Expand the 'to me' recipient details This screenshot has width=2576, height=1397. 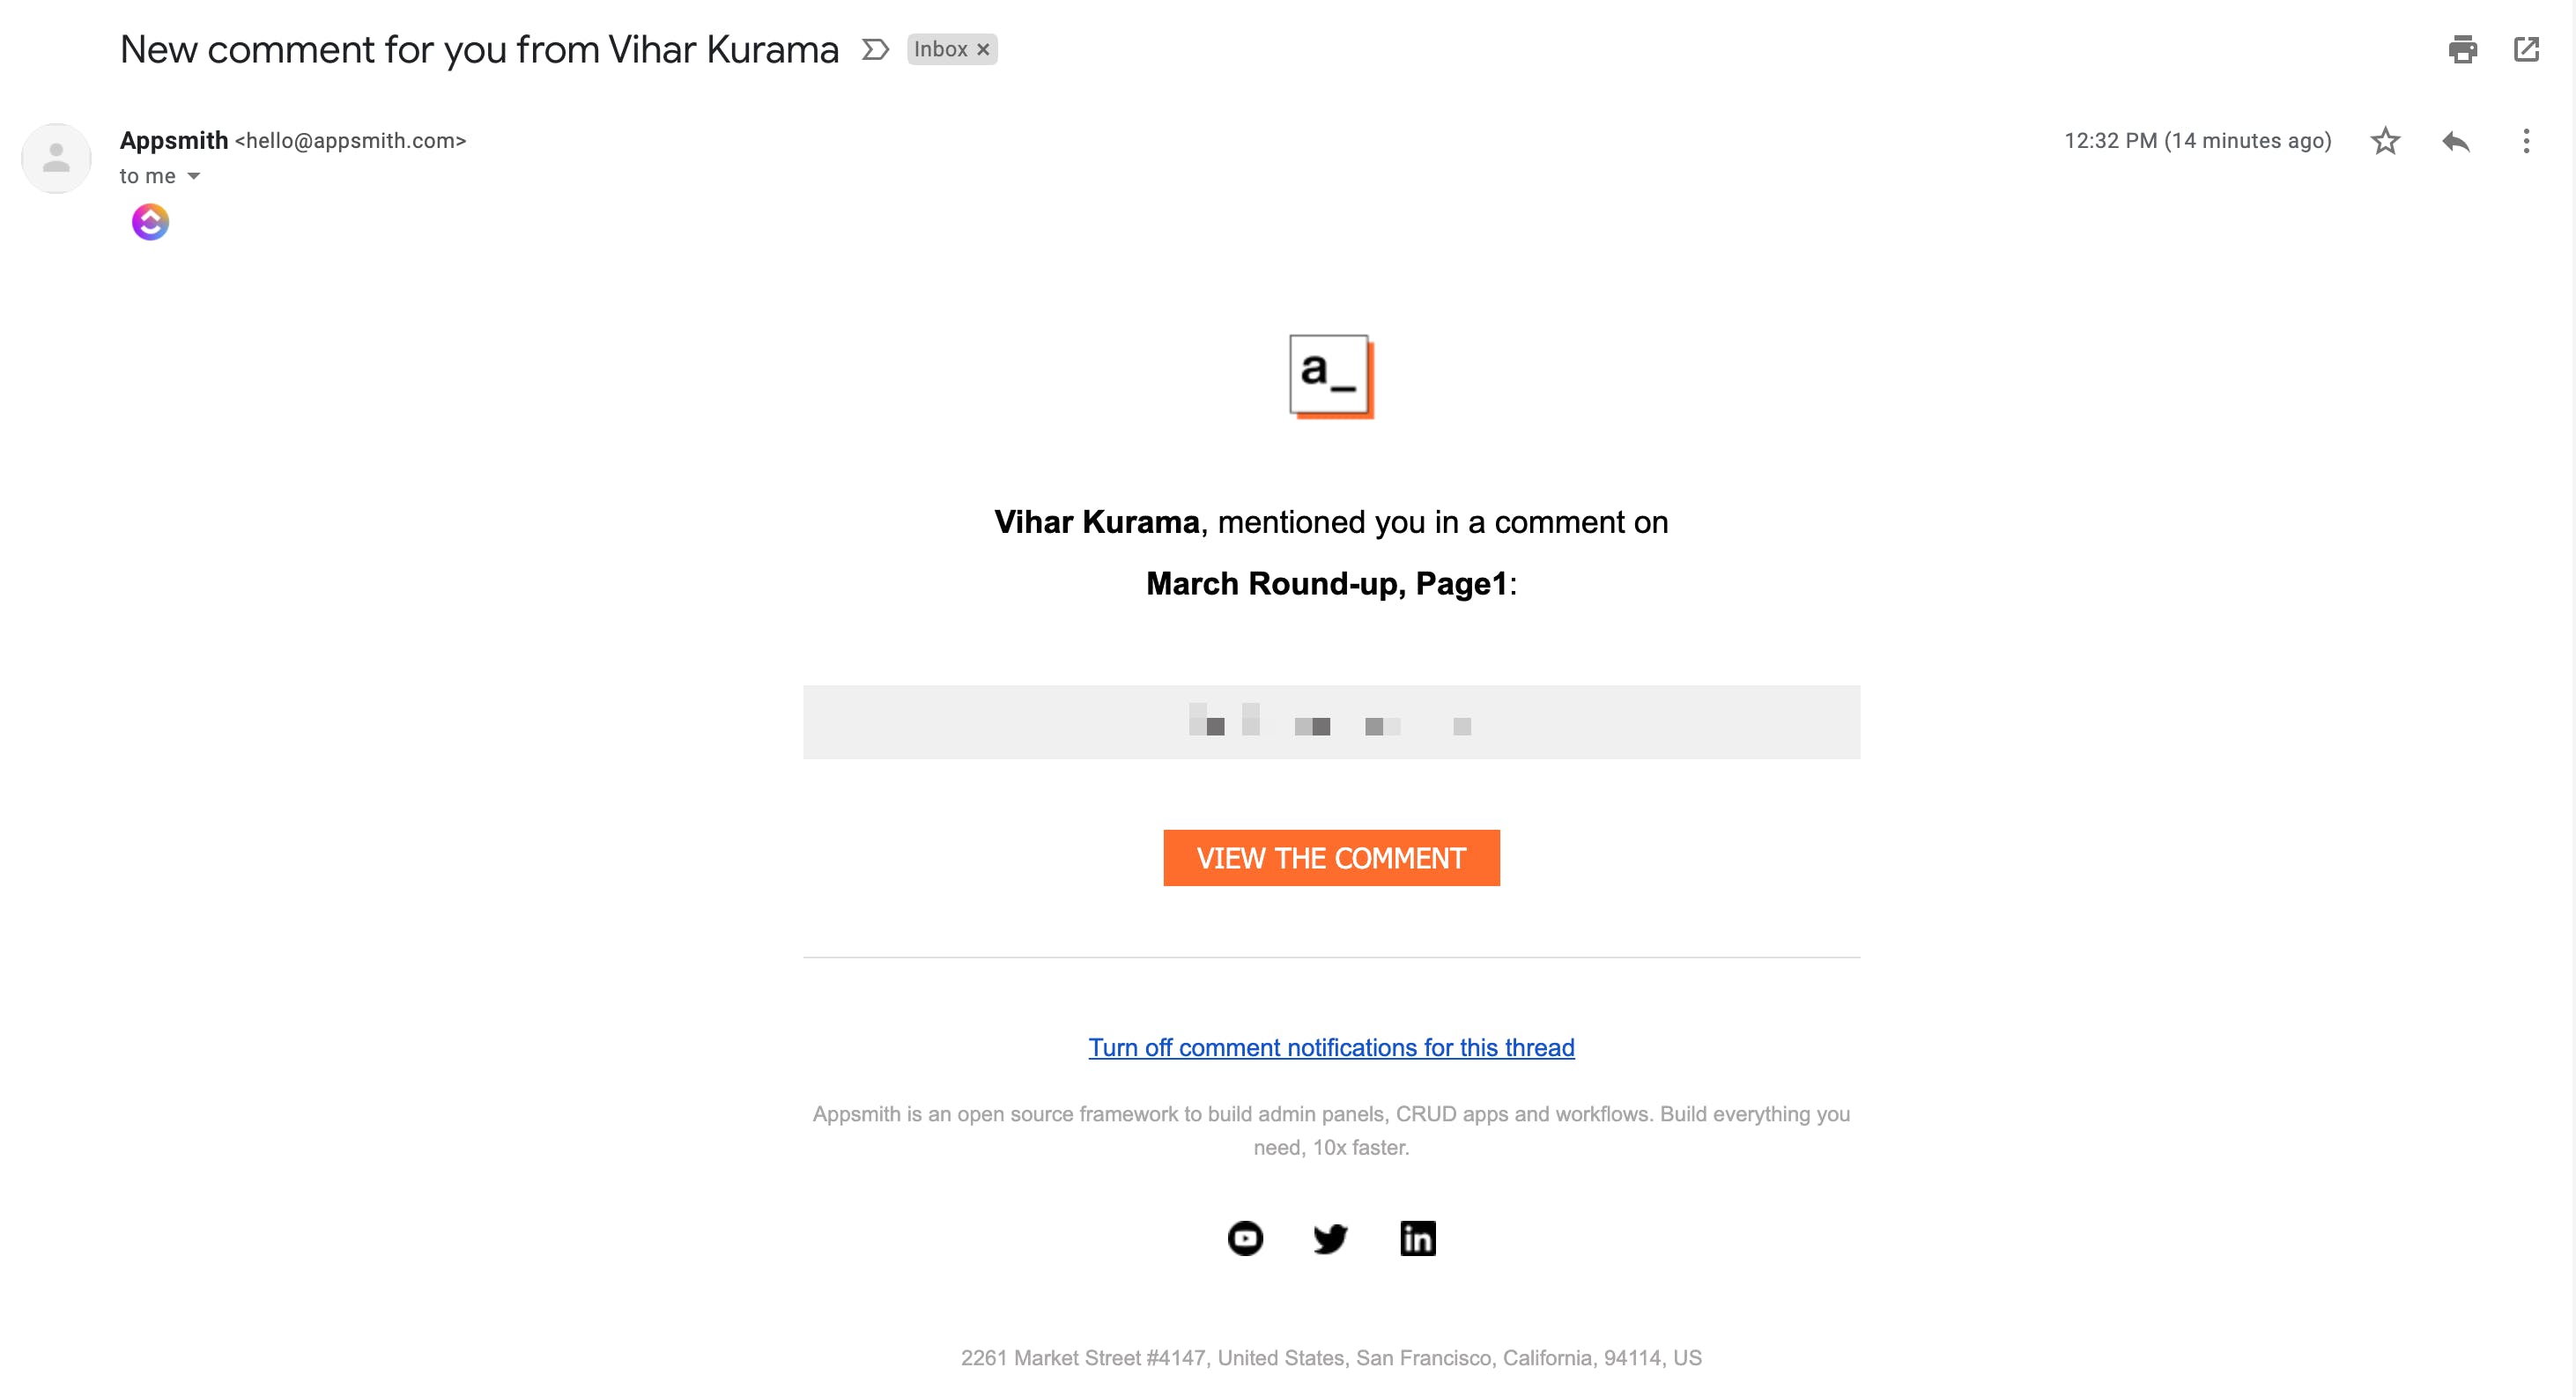(194, 176)
